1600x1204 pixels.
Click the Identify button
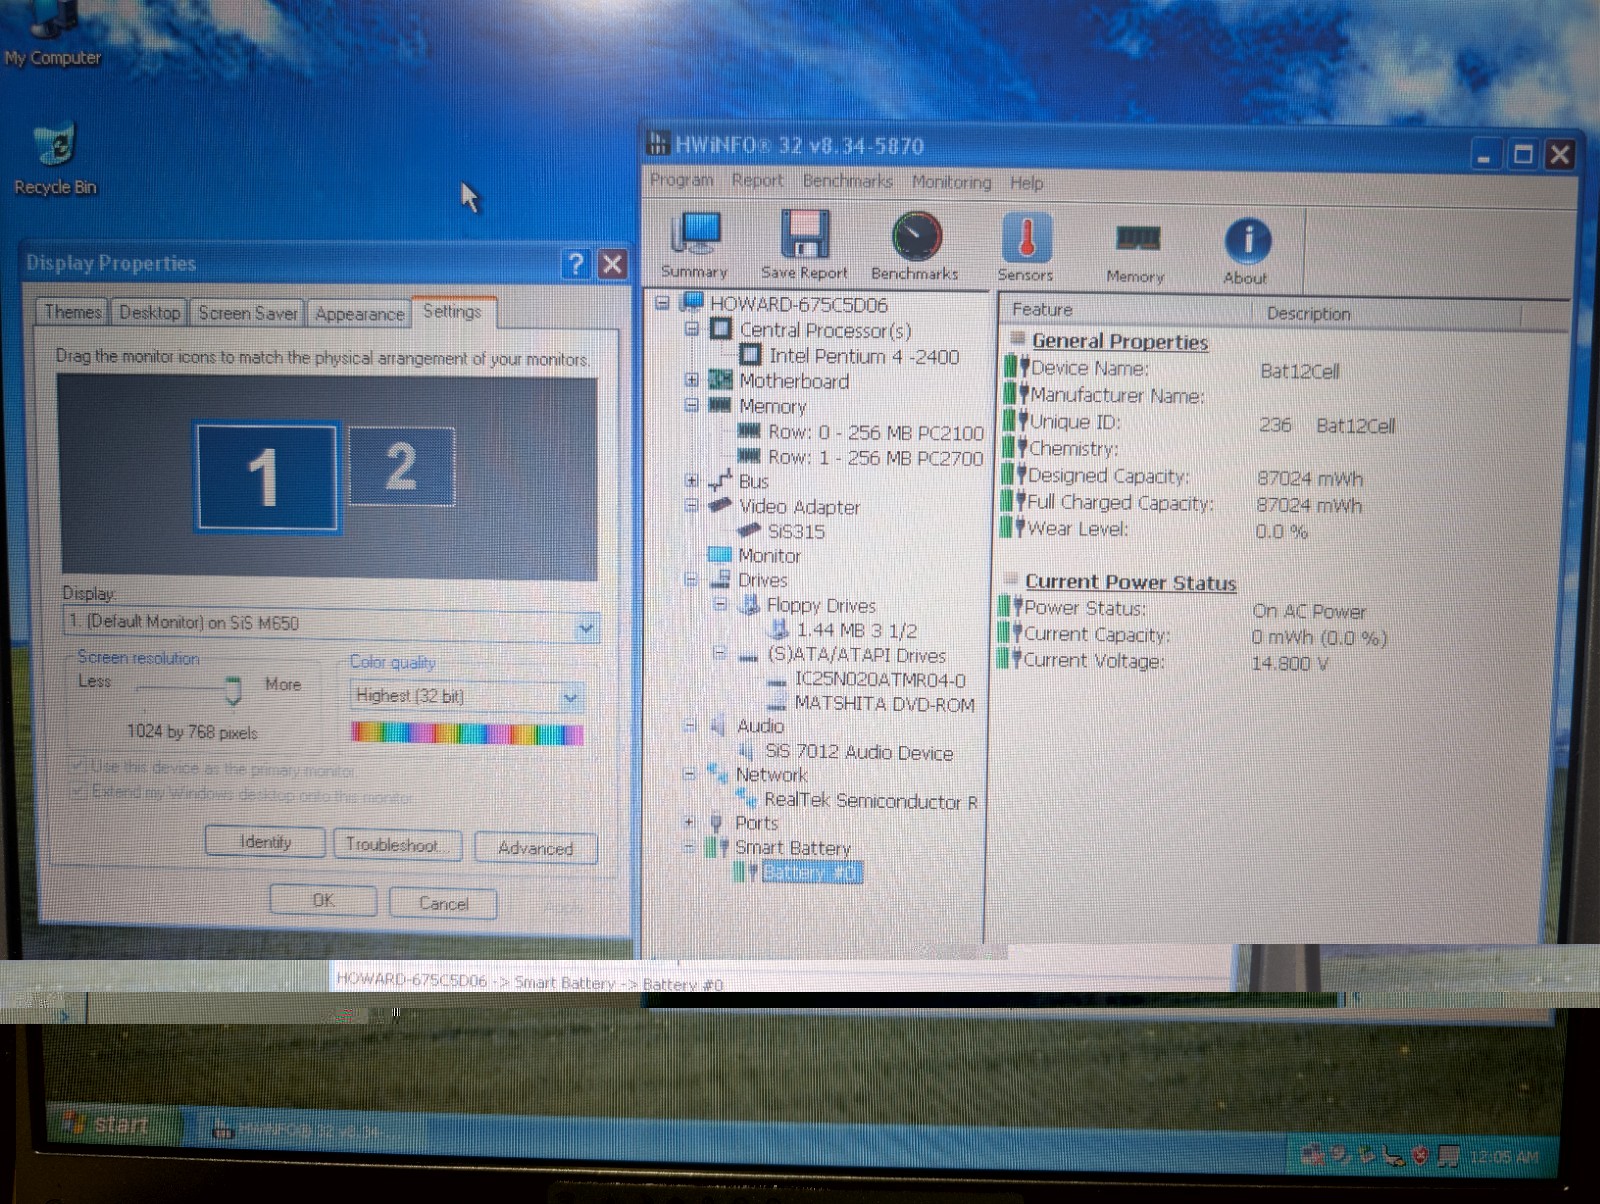(x=265, y=842)
